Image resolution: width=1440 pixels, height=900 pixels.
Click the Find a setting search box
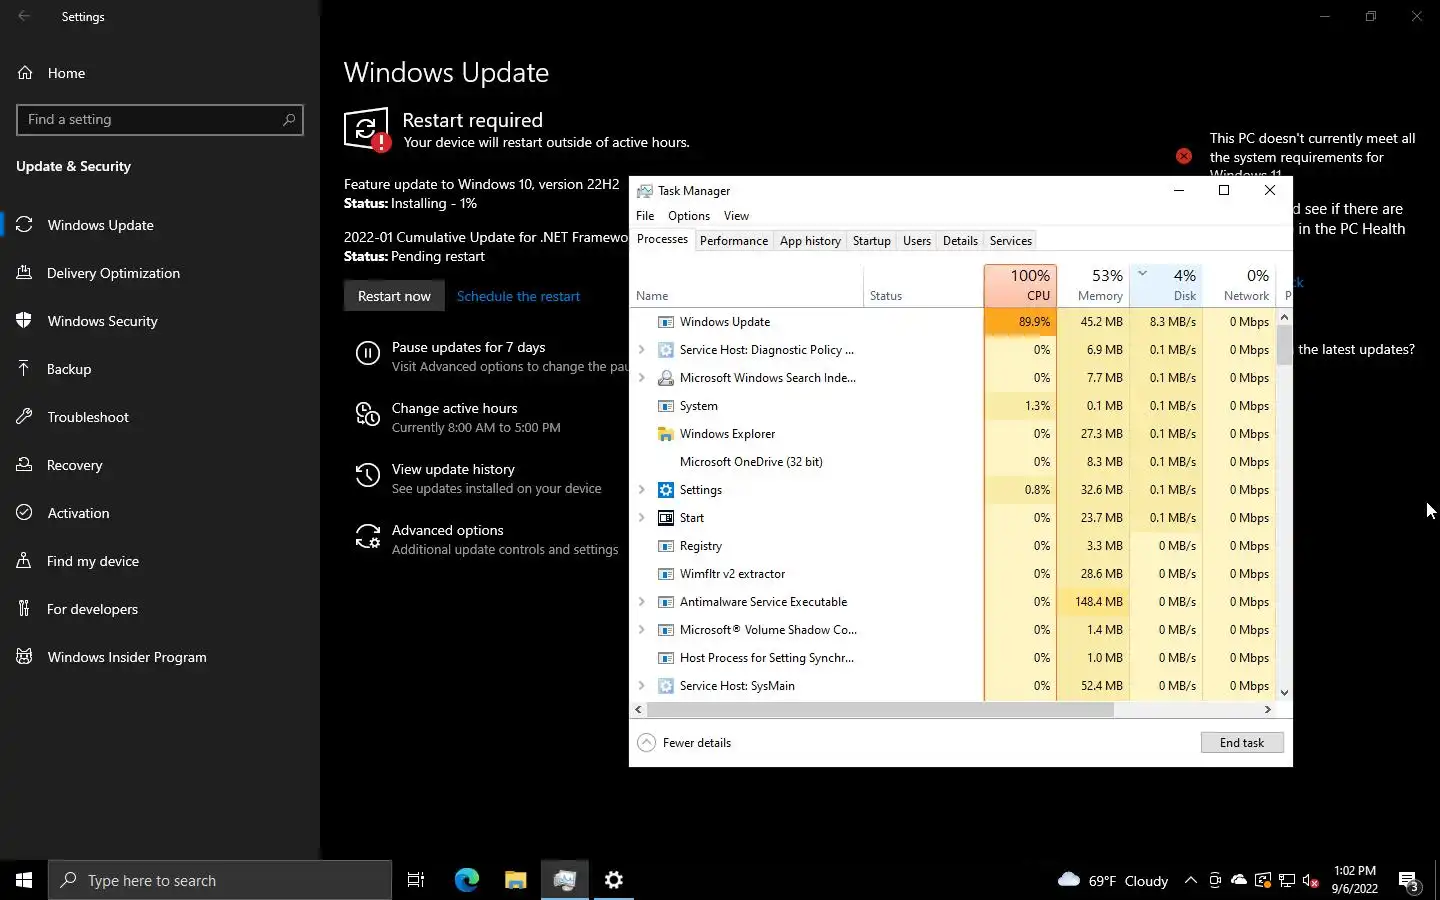160,120
